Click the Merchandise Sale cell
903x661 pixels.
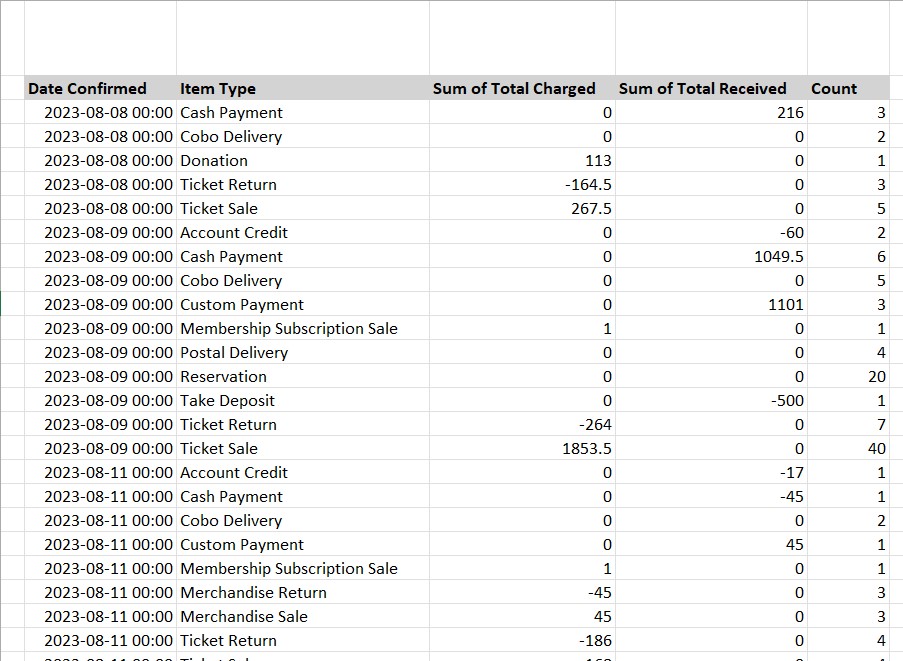[302, 617]
